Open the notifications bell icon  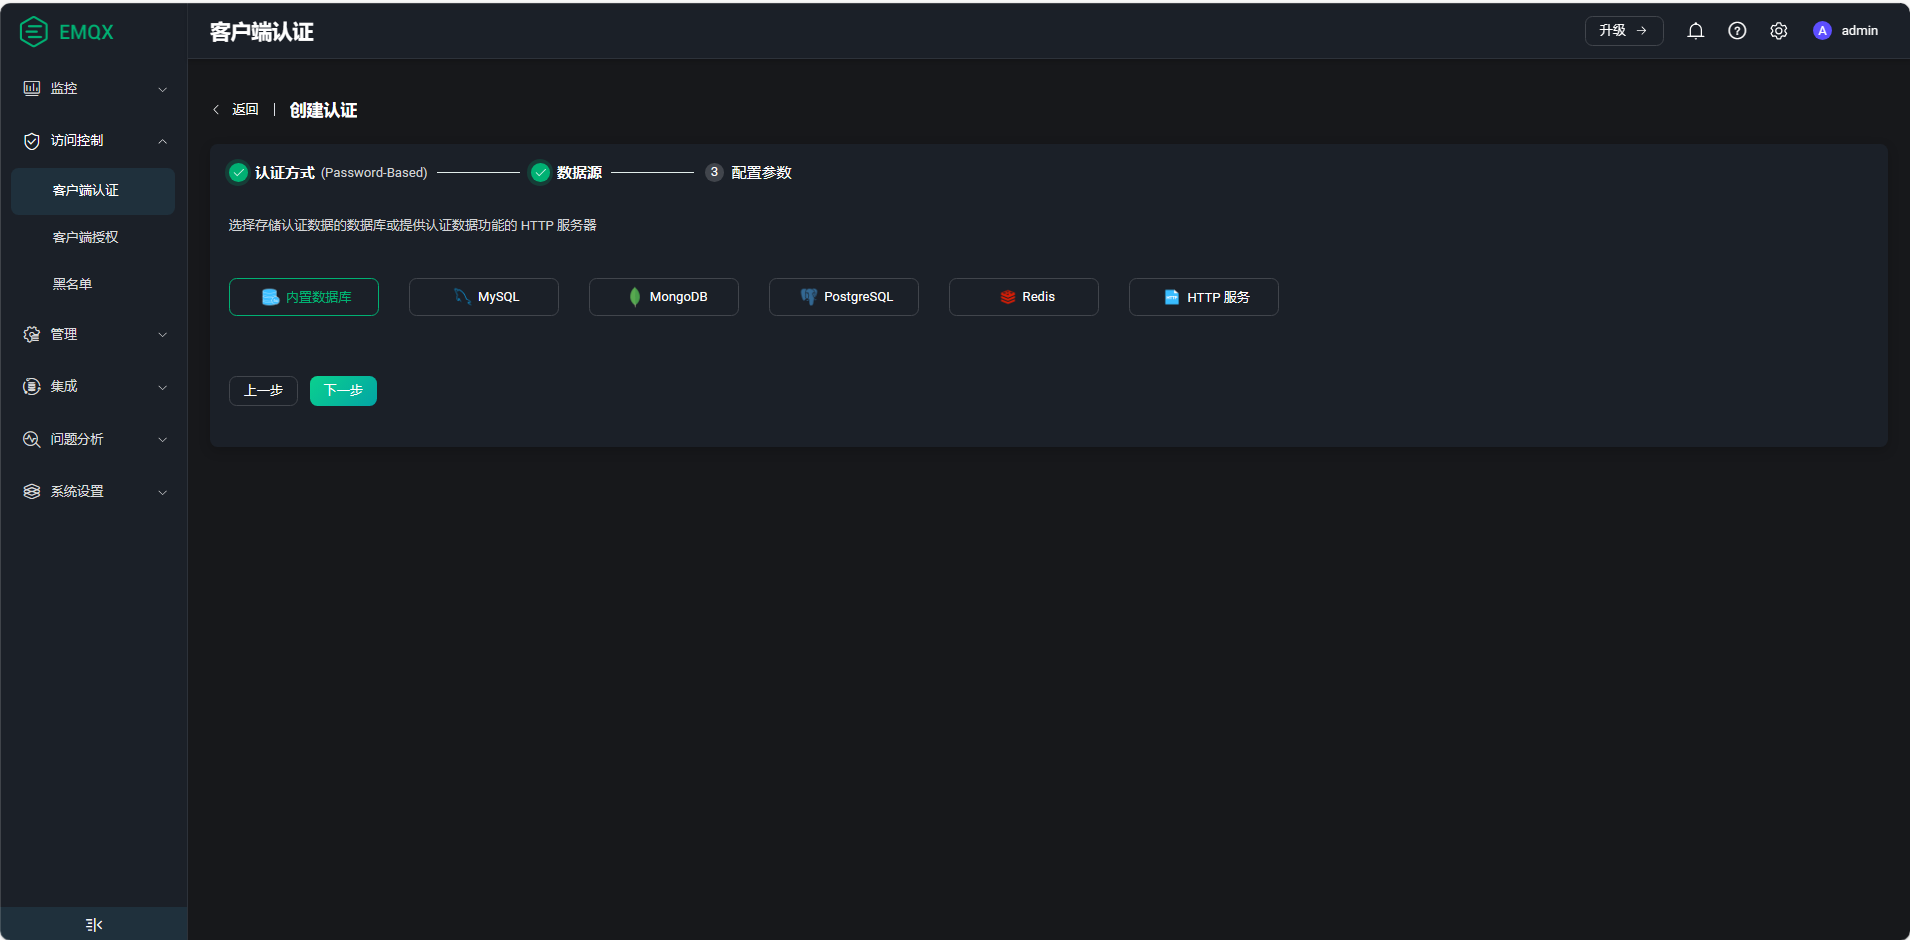click(1695, 31)
